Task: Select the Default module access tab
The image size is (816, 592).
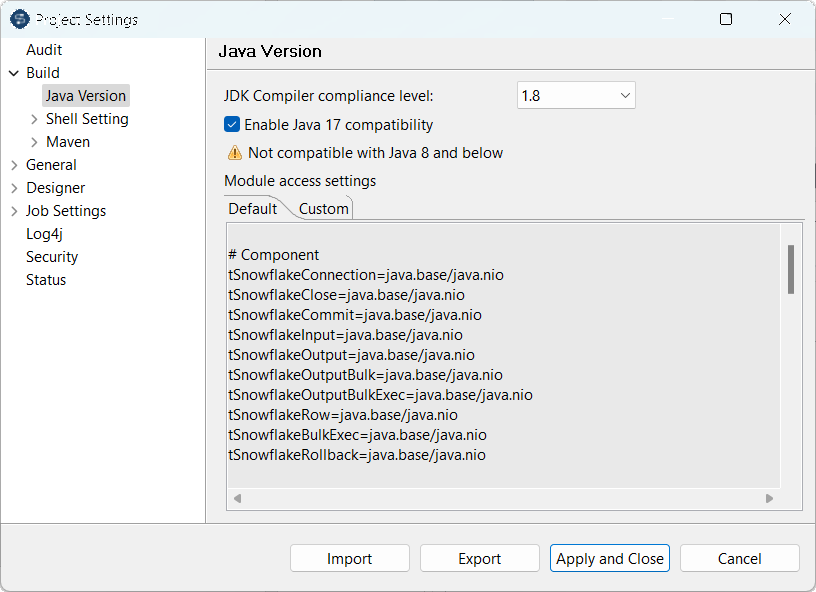Action: click(x=252, y=209)
